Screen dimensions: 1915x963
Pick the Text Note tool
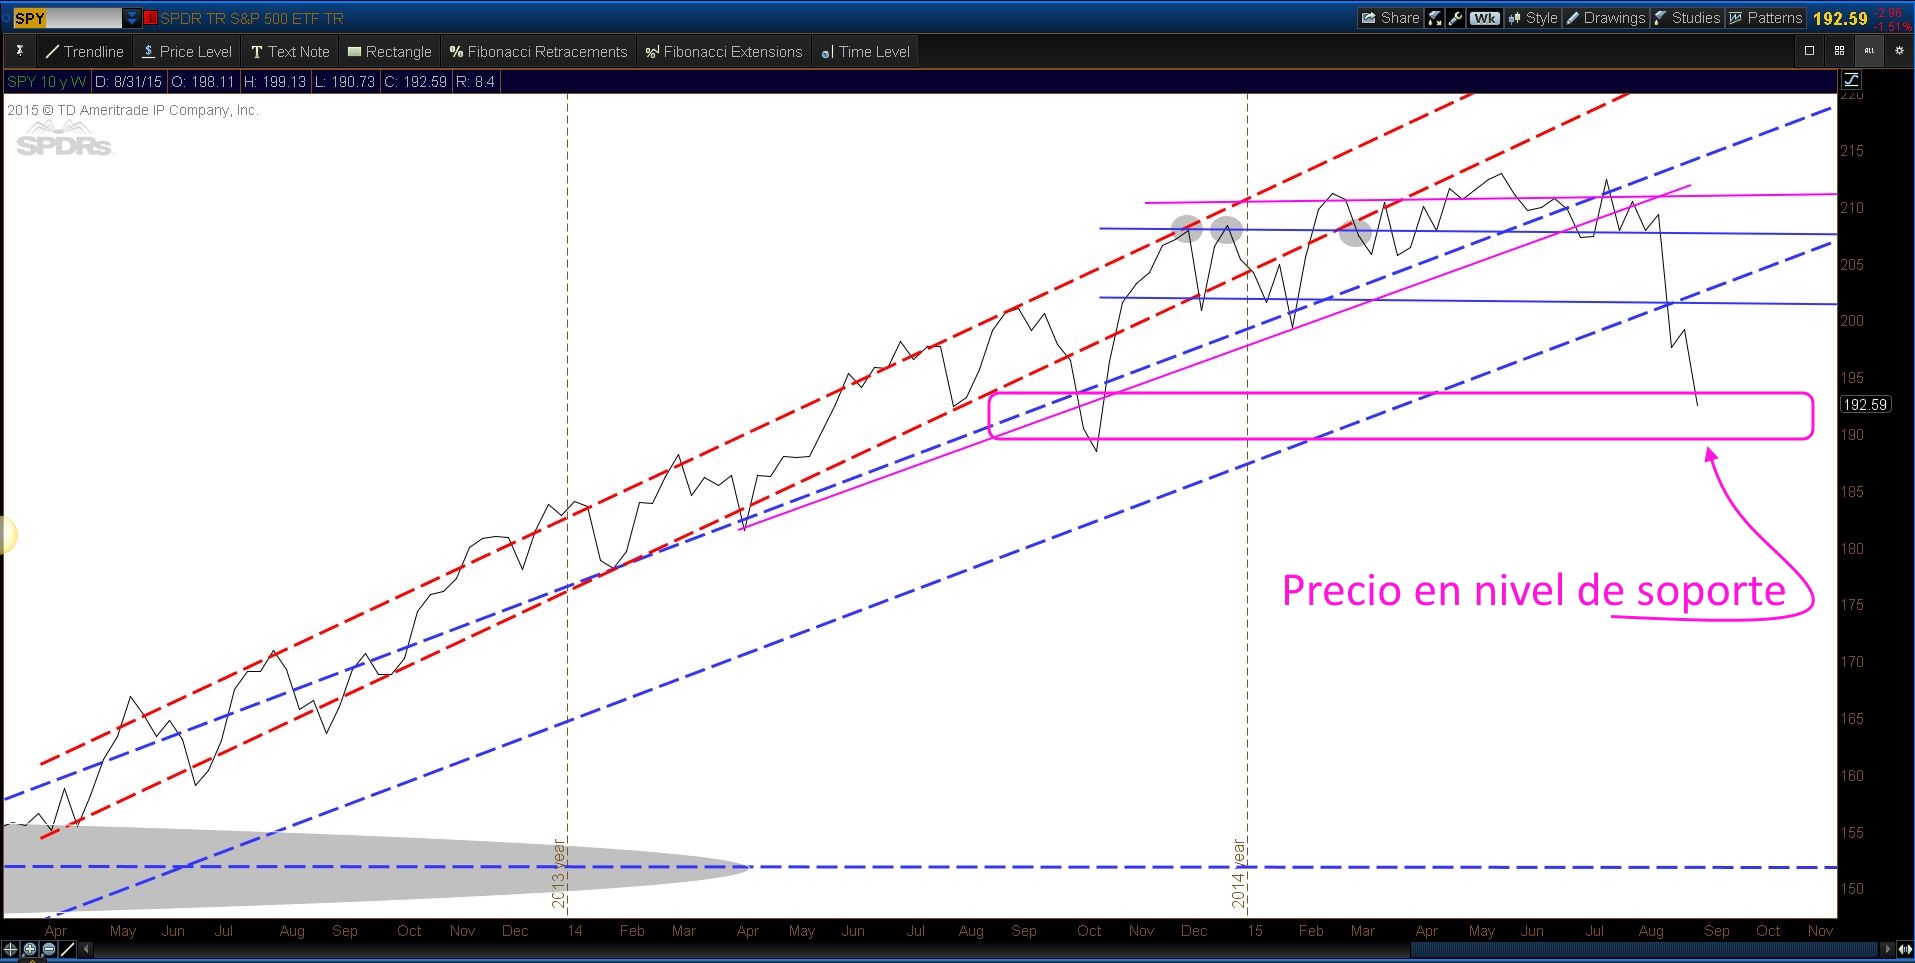point(289,51)
